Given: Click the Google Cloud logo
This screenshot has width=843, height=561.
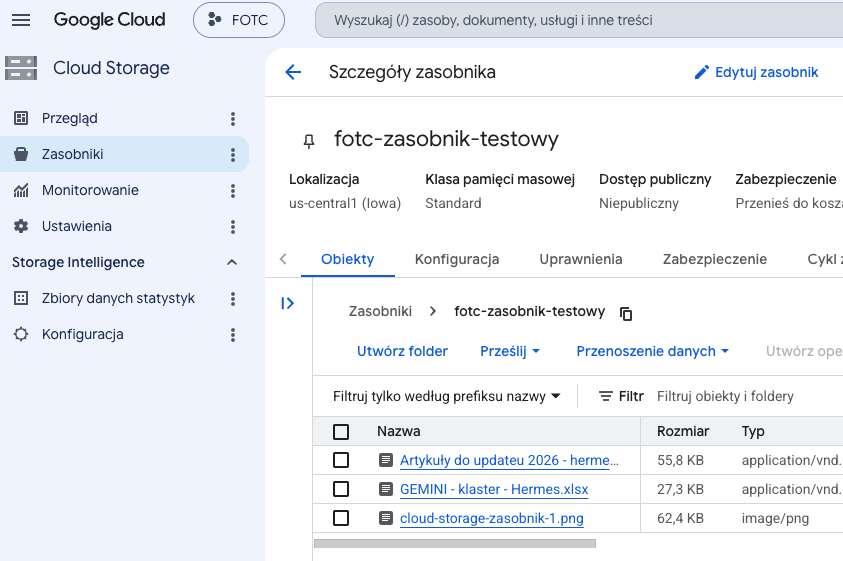Looking at the screenshot, I should pos(110,20).
